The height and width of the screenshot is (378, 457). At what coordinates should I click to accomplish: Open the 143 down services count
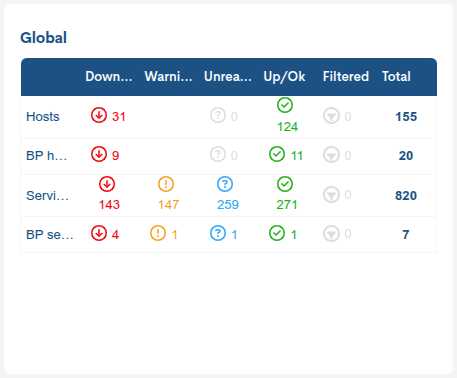coord(109,204)
